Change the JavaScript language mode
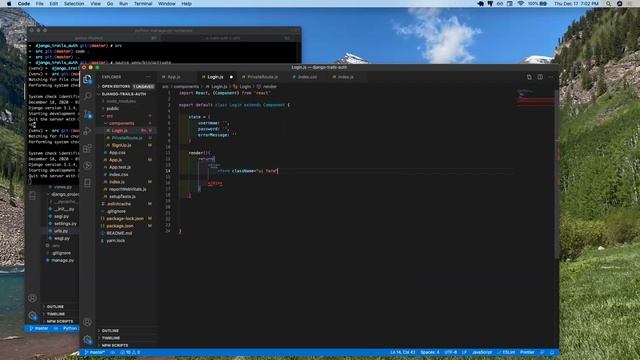 (482, 352)
